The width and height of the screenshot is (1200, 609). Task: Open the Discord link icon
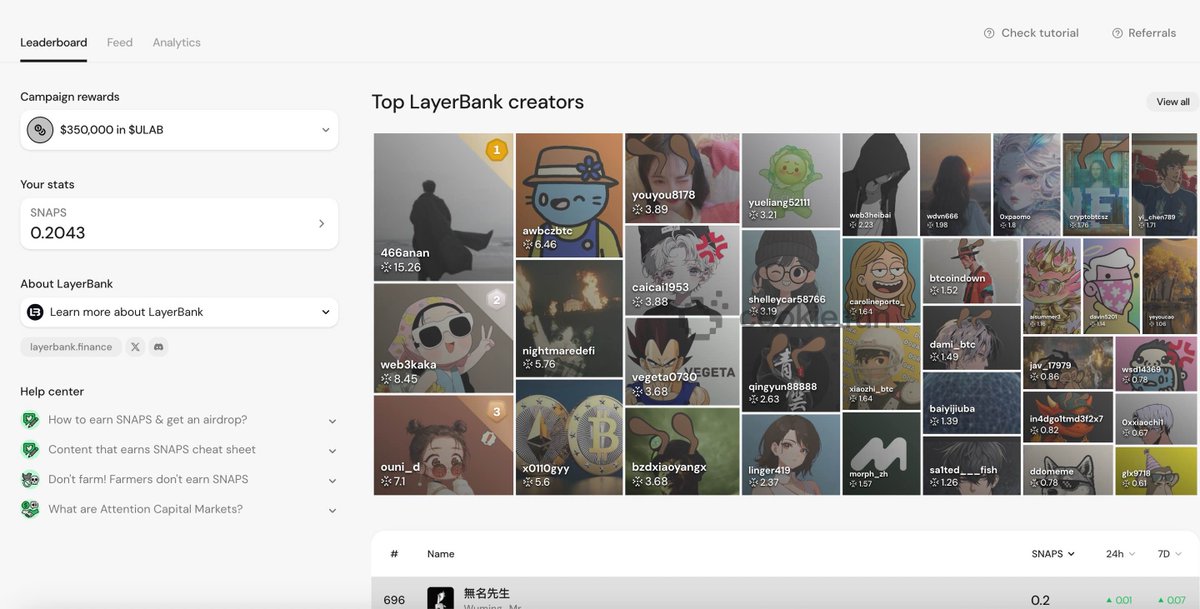tap(158, 347)
